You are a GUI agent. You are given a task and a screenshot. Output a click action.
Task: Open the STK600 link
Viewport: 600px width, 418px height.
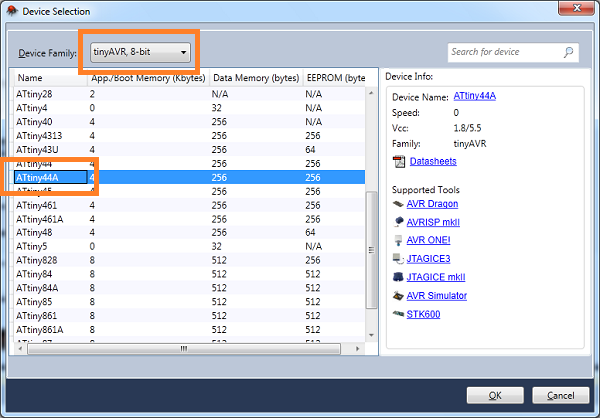pos(423,314)
